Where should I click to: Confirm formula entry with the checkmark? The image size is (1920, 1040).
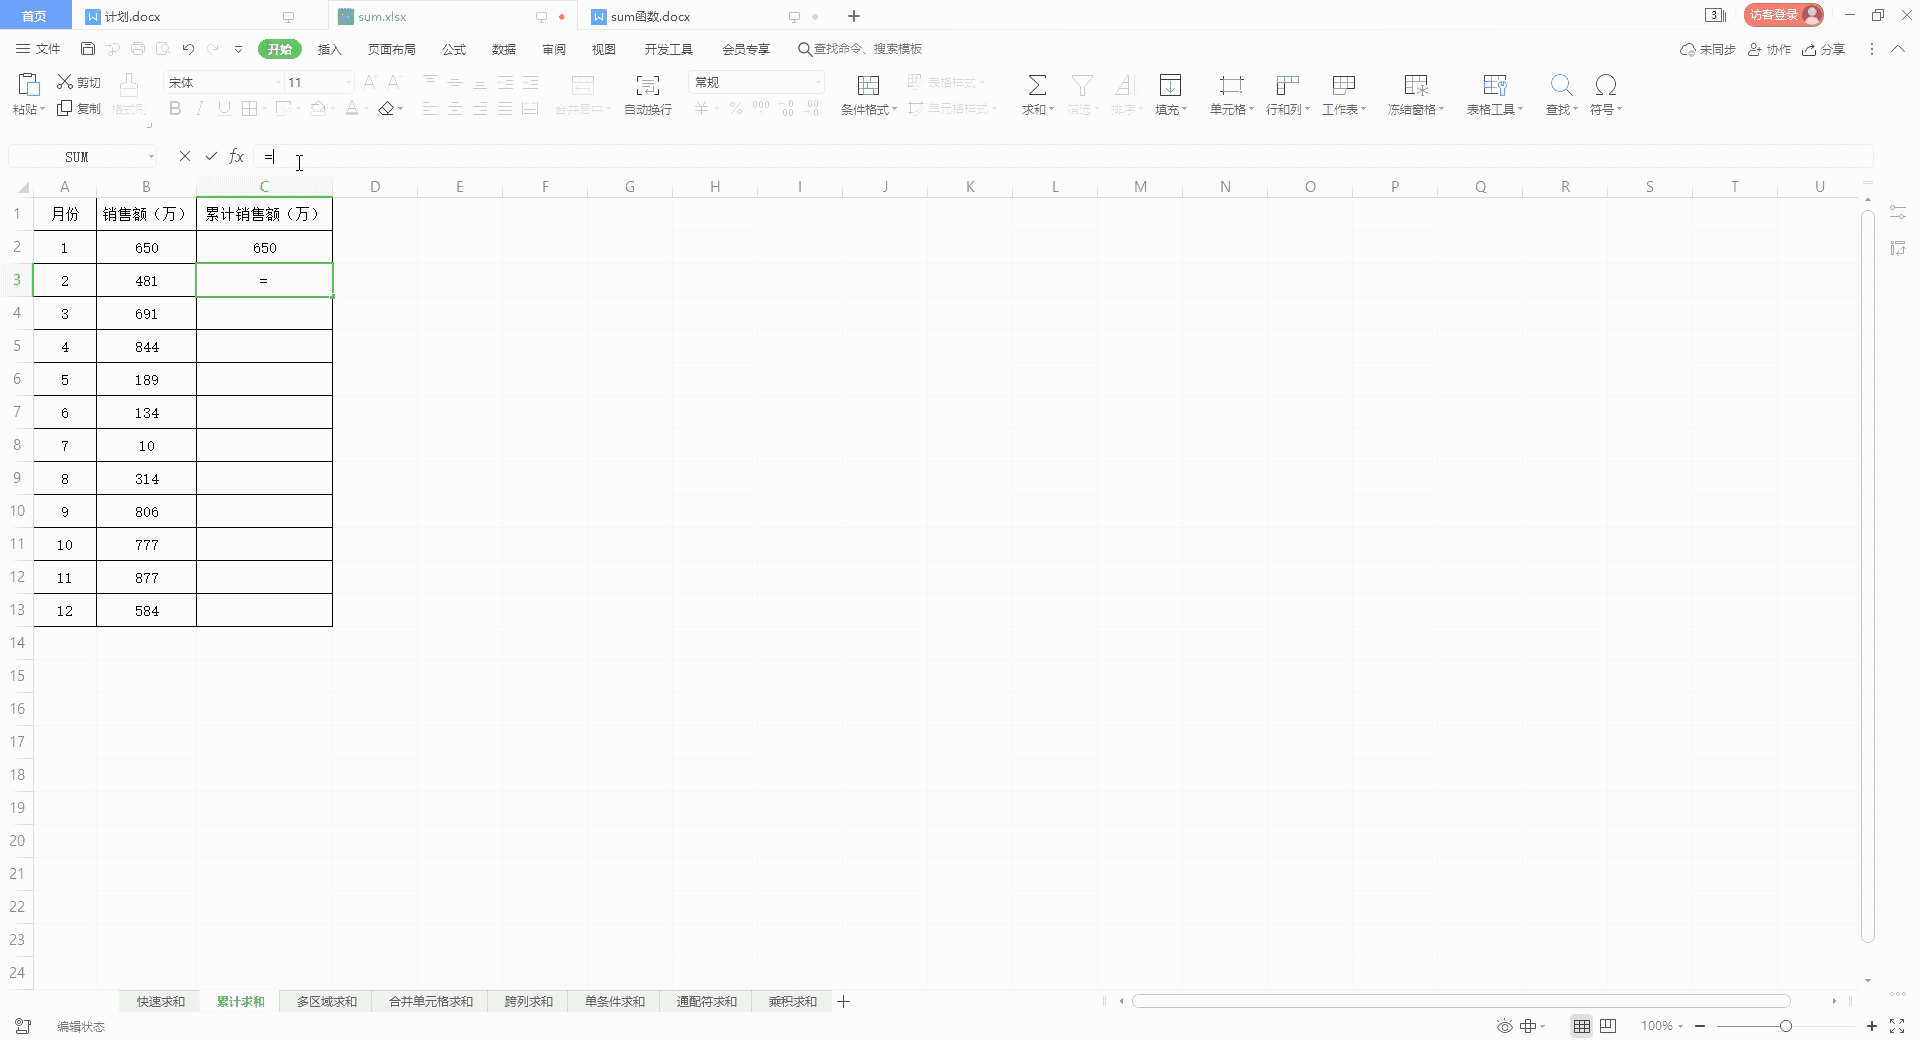click(x=211, y=156)
